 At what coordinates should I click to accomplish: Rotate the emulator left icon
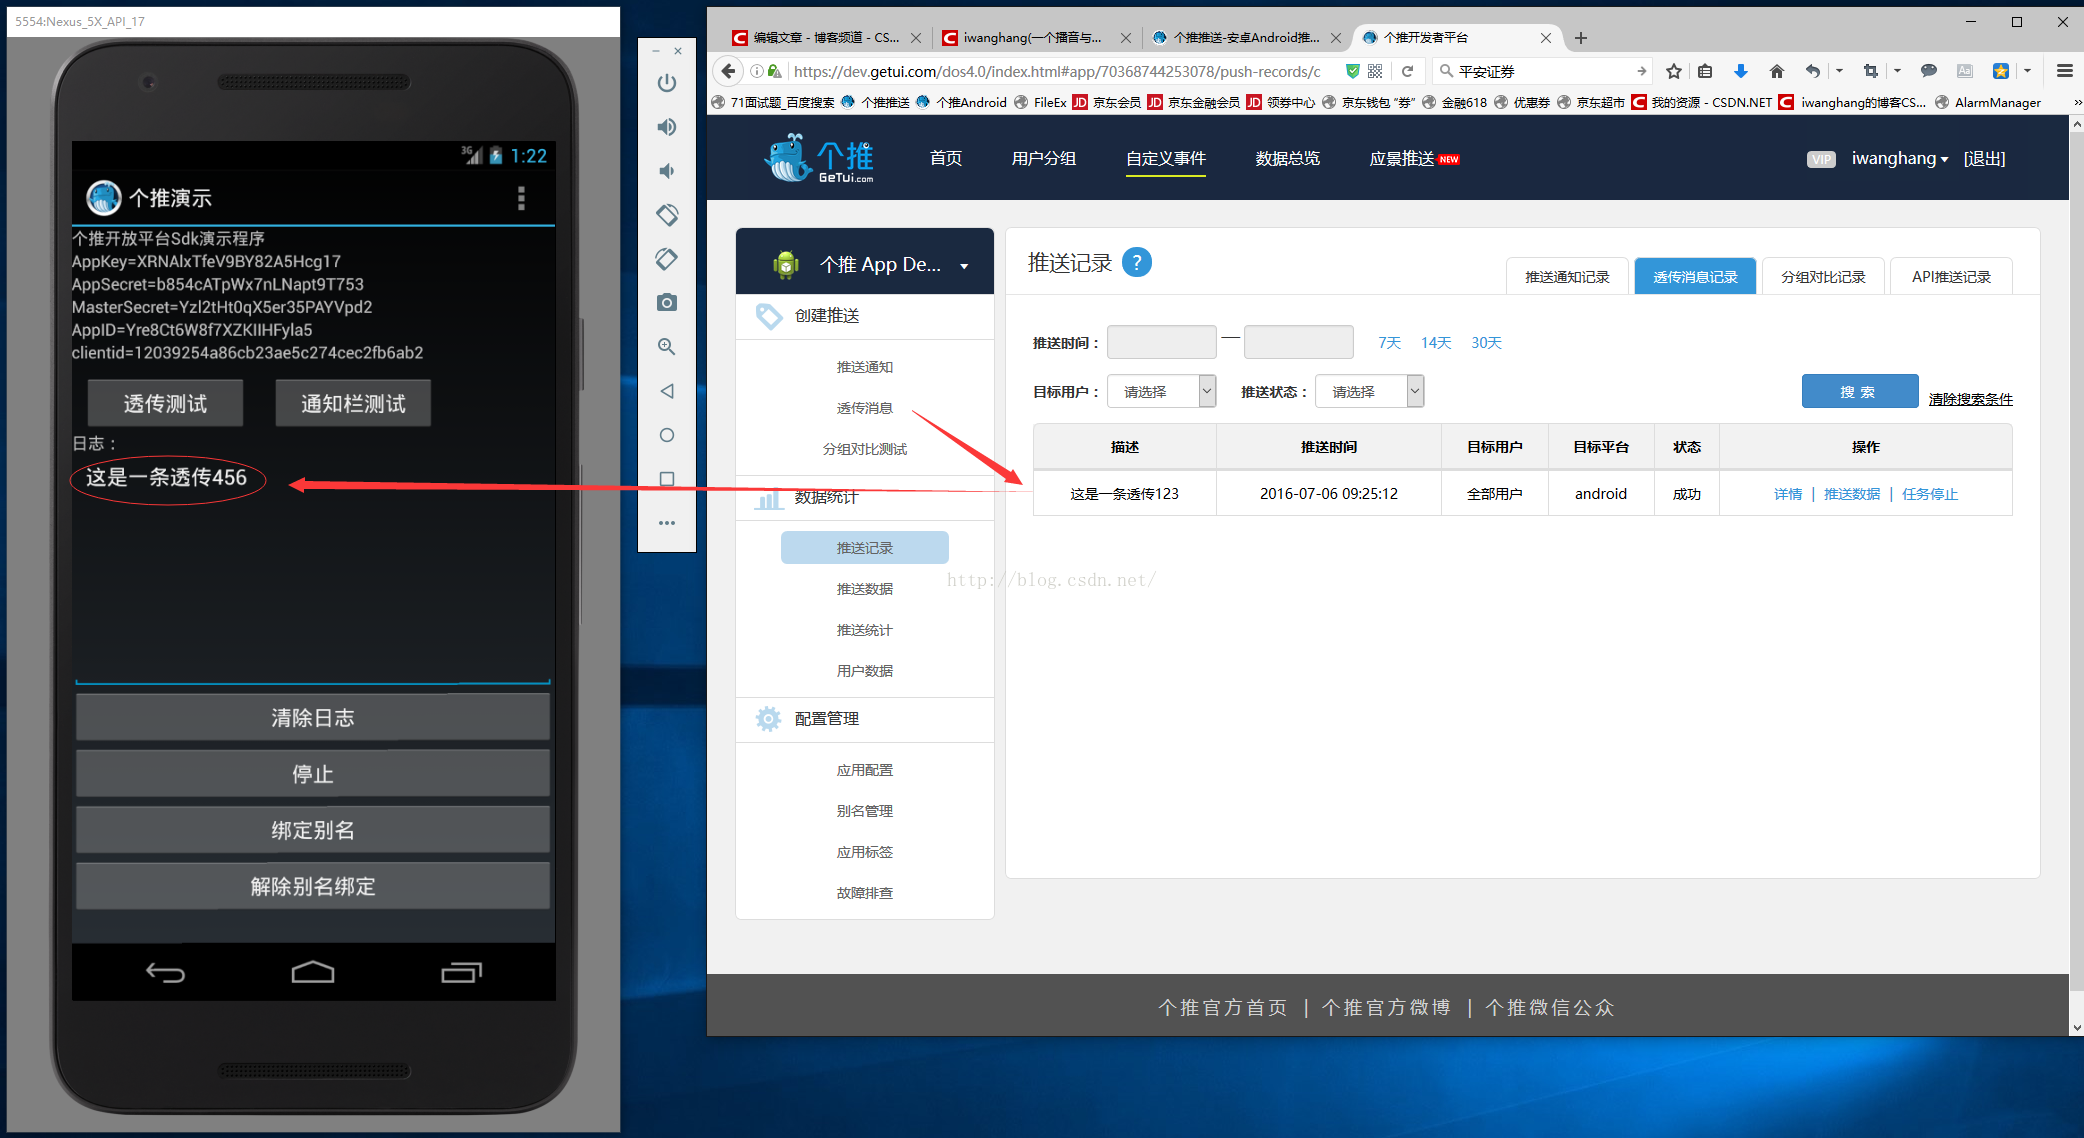(x=667, y=215)
